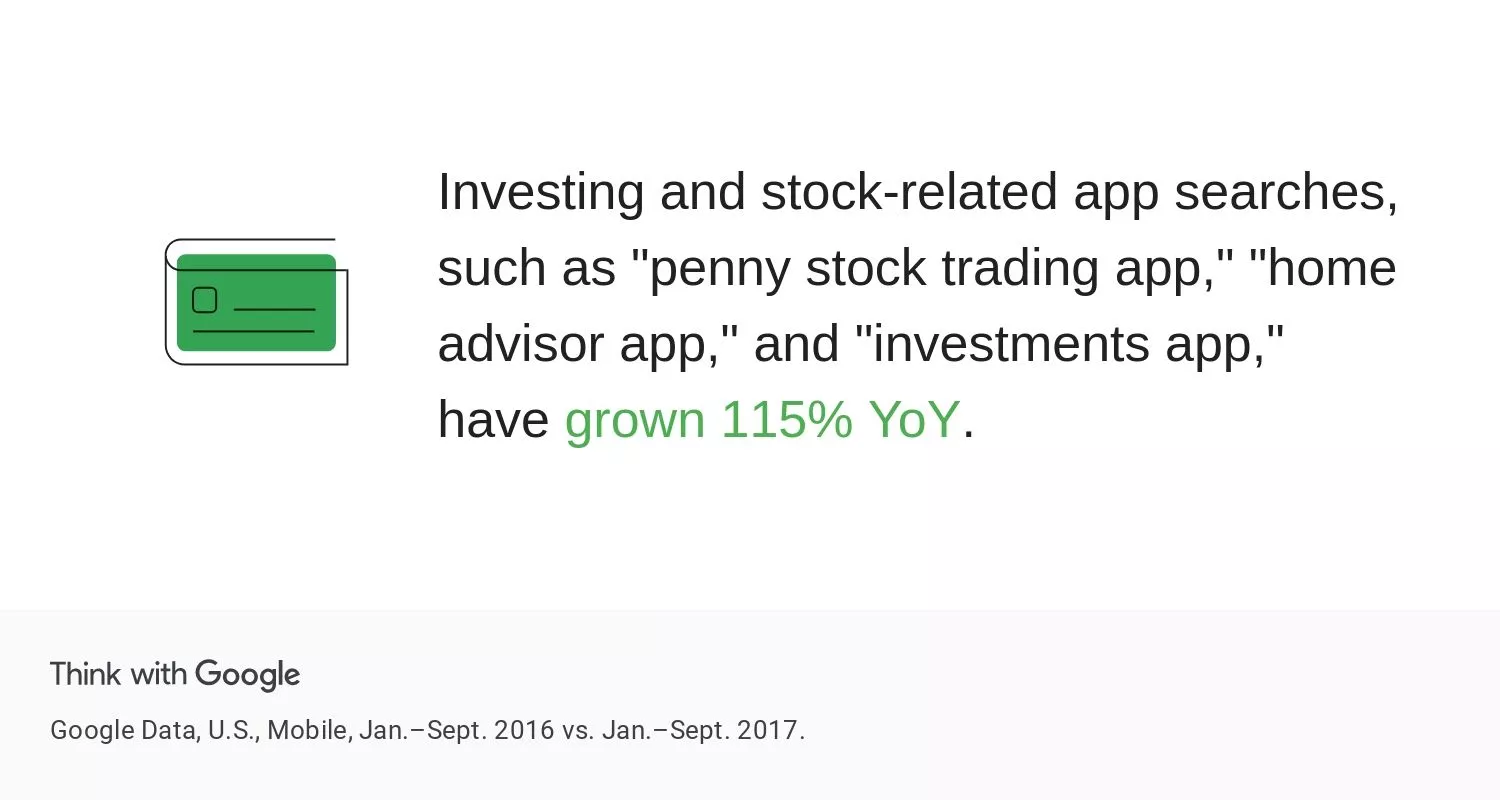Click the green "YoY" text

[914, 420]
